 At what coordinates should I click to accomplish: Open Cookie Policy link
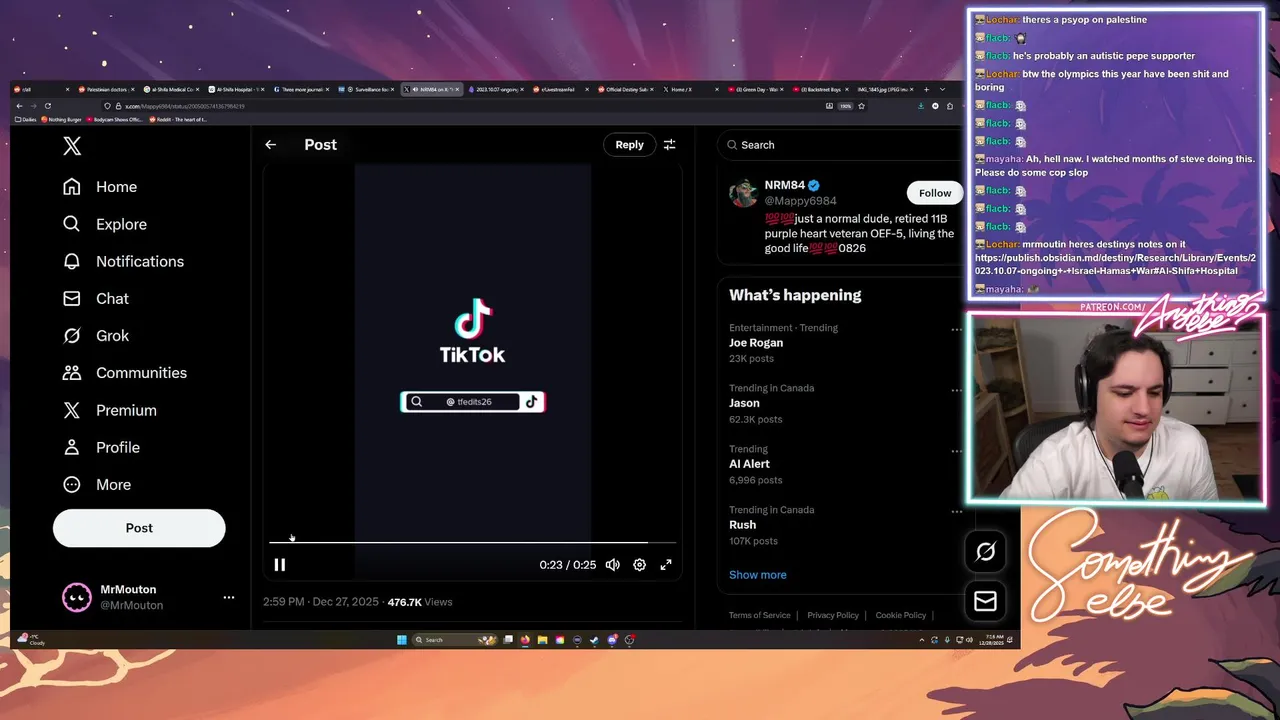tap(901, 615)
